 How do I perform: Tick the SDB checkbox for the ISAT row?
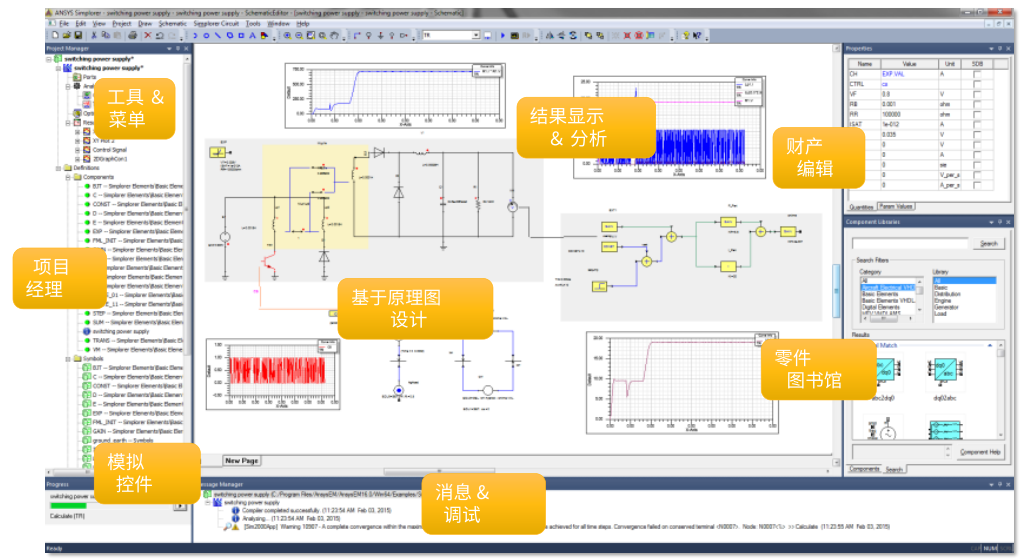click(977, 125)
